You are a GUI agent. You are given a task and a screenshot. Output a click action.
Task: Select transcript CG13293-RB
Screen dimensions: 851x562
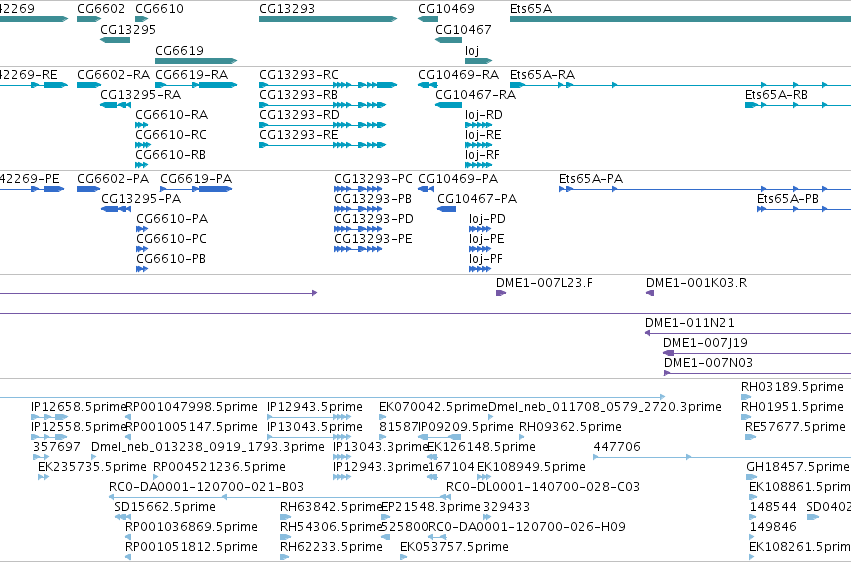322,105
